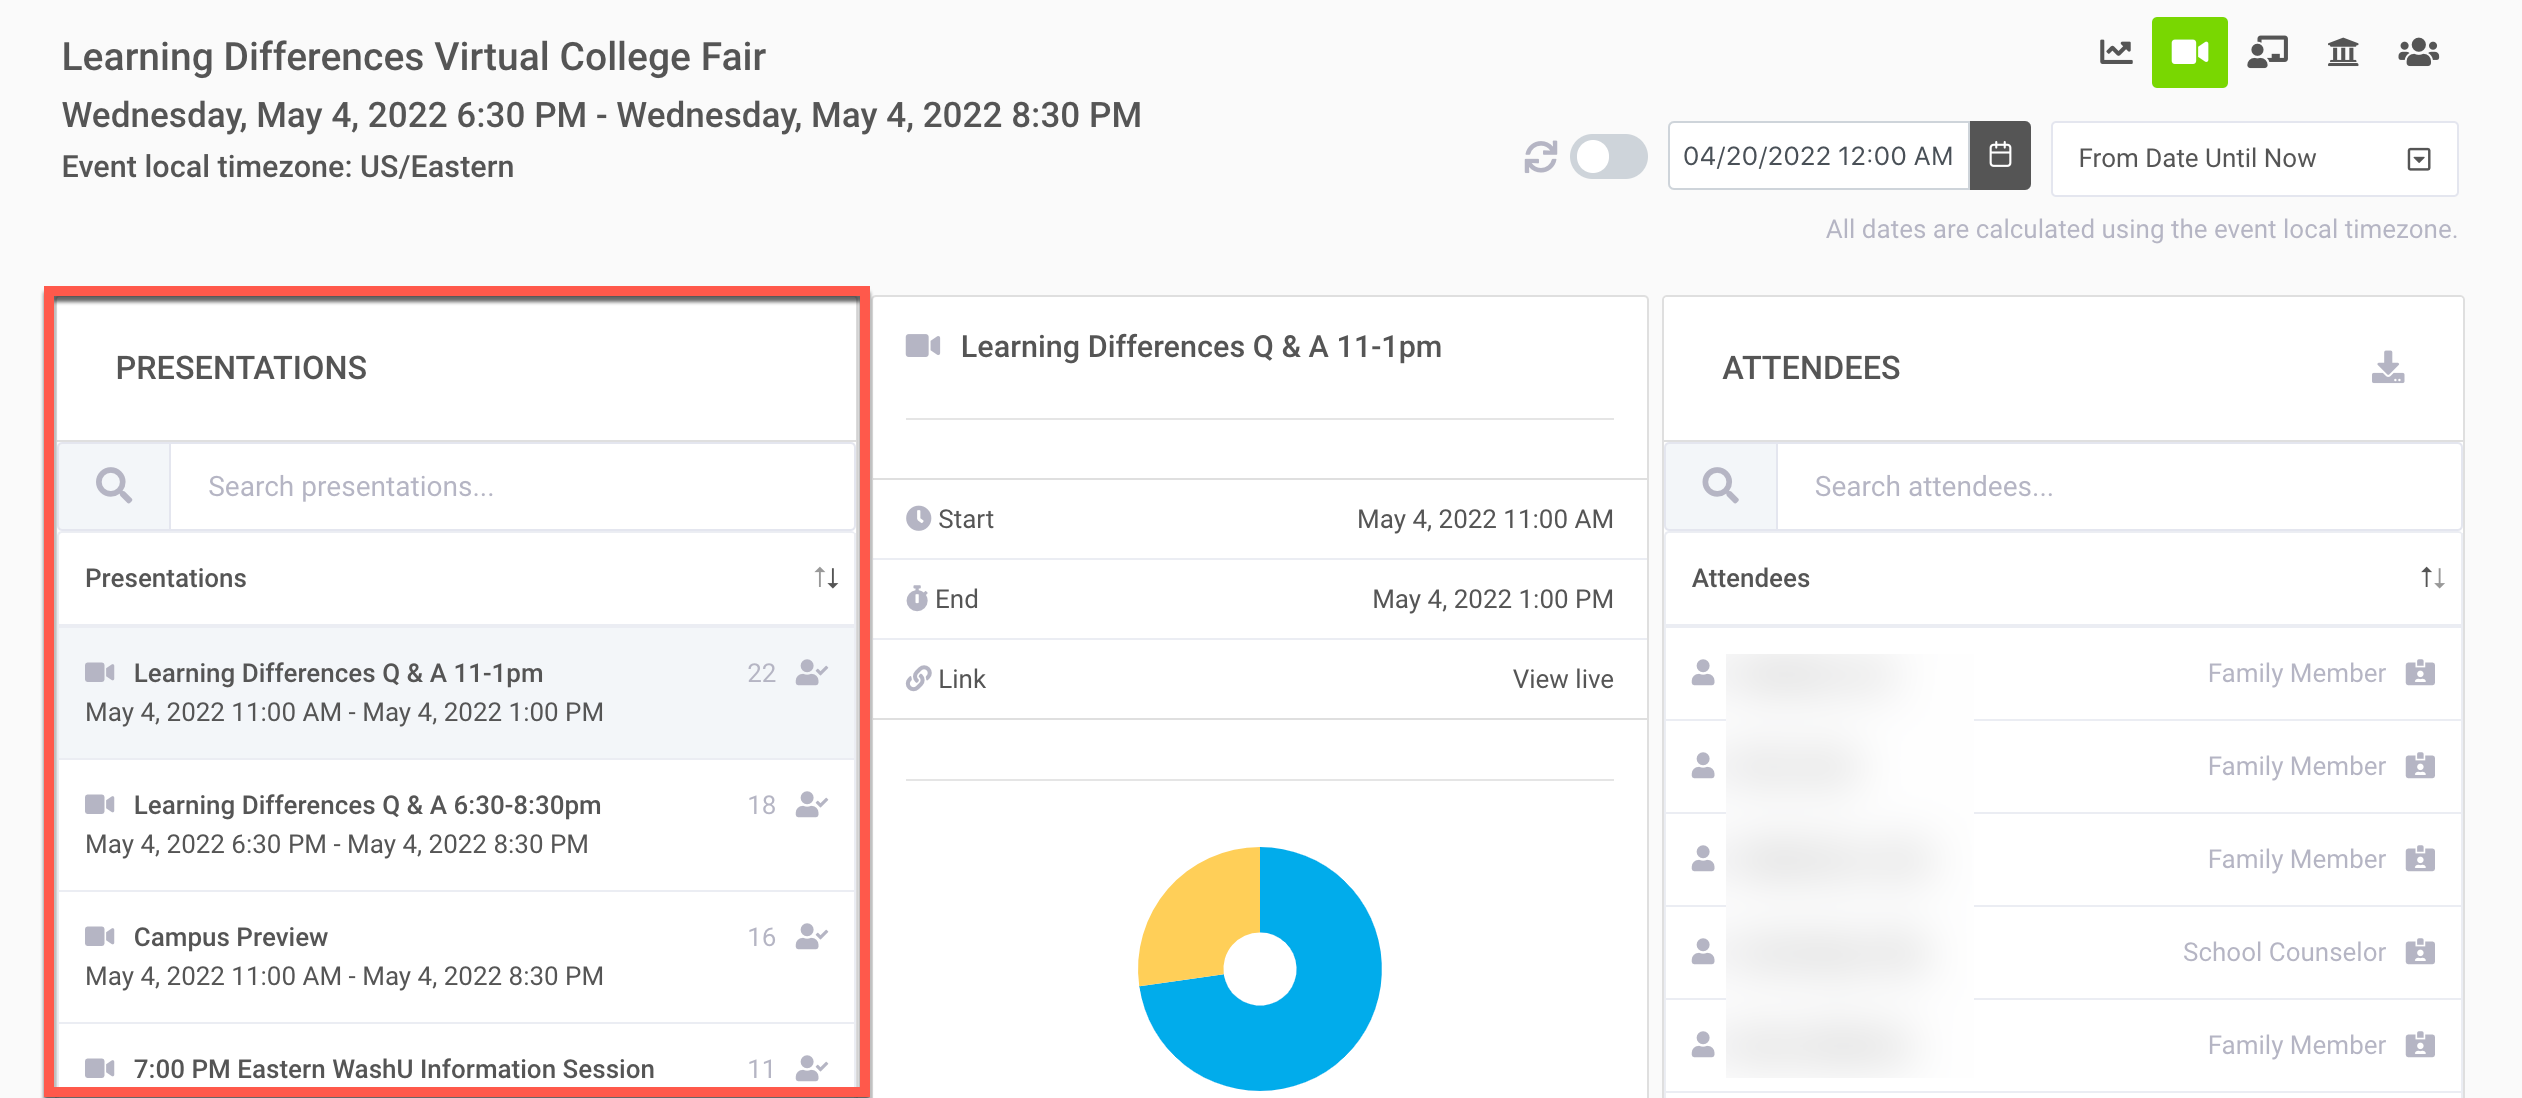Open the attendees group icon
The width and height of the screenshot is (2522, 1098).
tap(2418, 52)
